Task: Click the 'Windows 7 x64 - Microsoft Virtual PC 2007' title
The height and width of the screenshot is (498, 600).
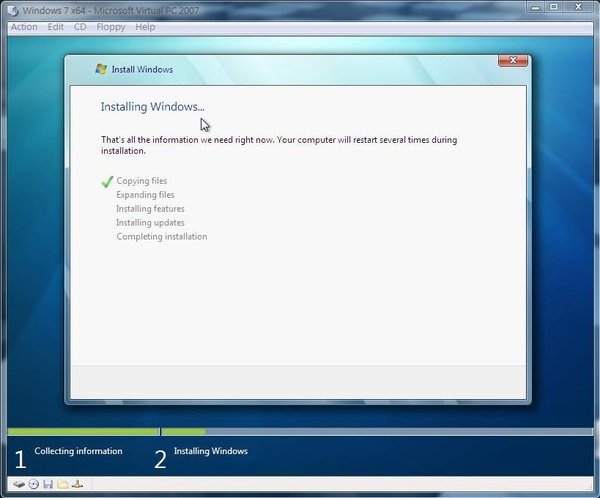Action: 111,10
